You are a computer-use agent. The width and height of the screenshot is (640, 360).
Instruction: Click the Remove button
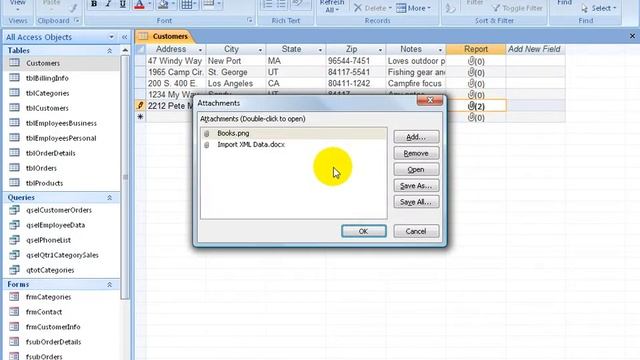point(416,153)
